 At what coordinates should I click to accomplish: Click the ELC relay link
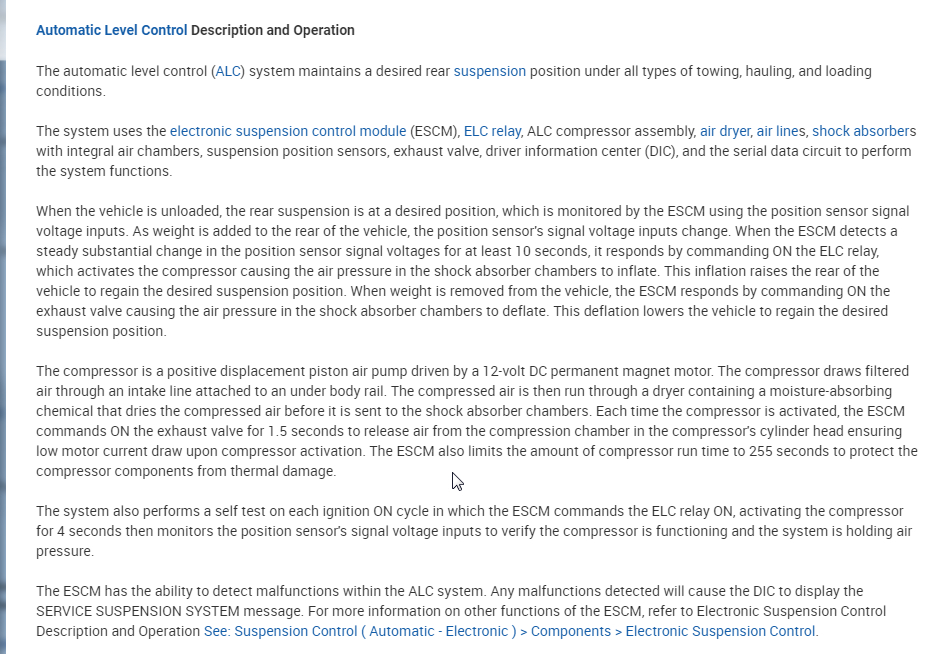(x=492, y=131)
